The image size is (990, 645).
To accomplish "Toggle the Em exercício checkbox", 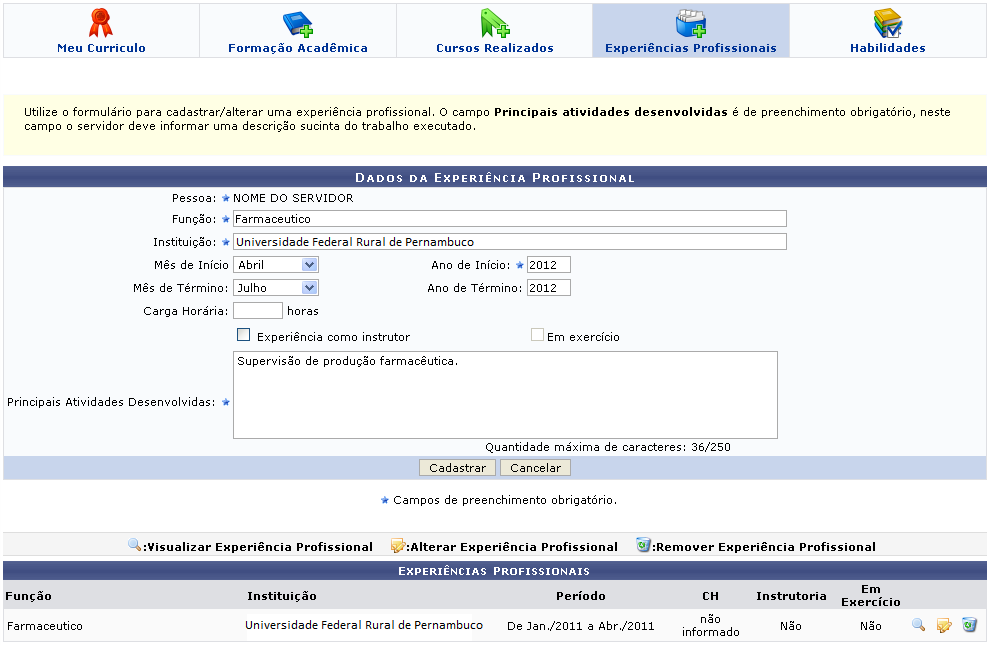I will click(x=538, y=336).
